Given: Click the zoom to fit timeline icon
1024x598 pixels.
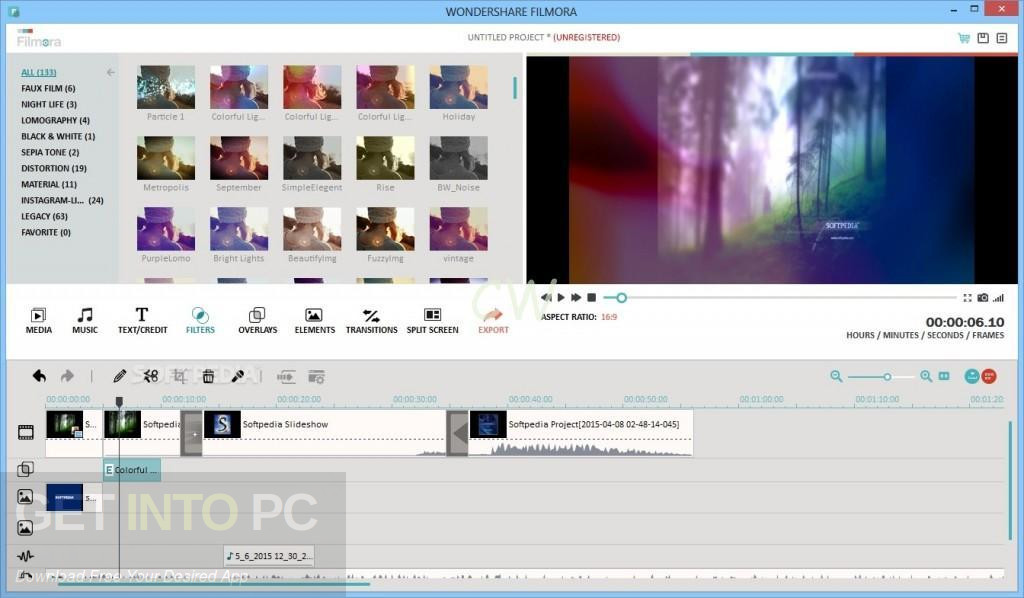Looking at the screenshot, I should (944, 376).
